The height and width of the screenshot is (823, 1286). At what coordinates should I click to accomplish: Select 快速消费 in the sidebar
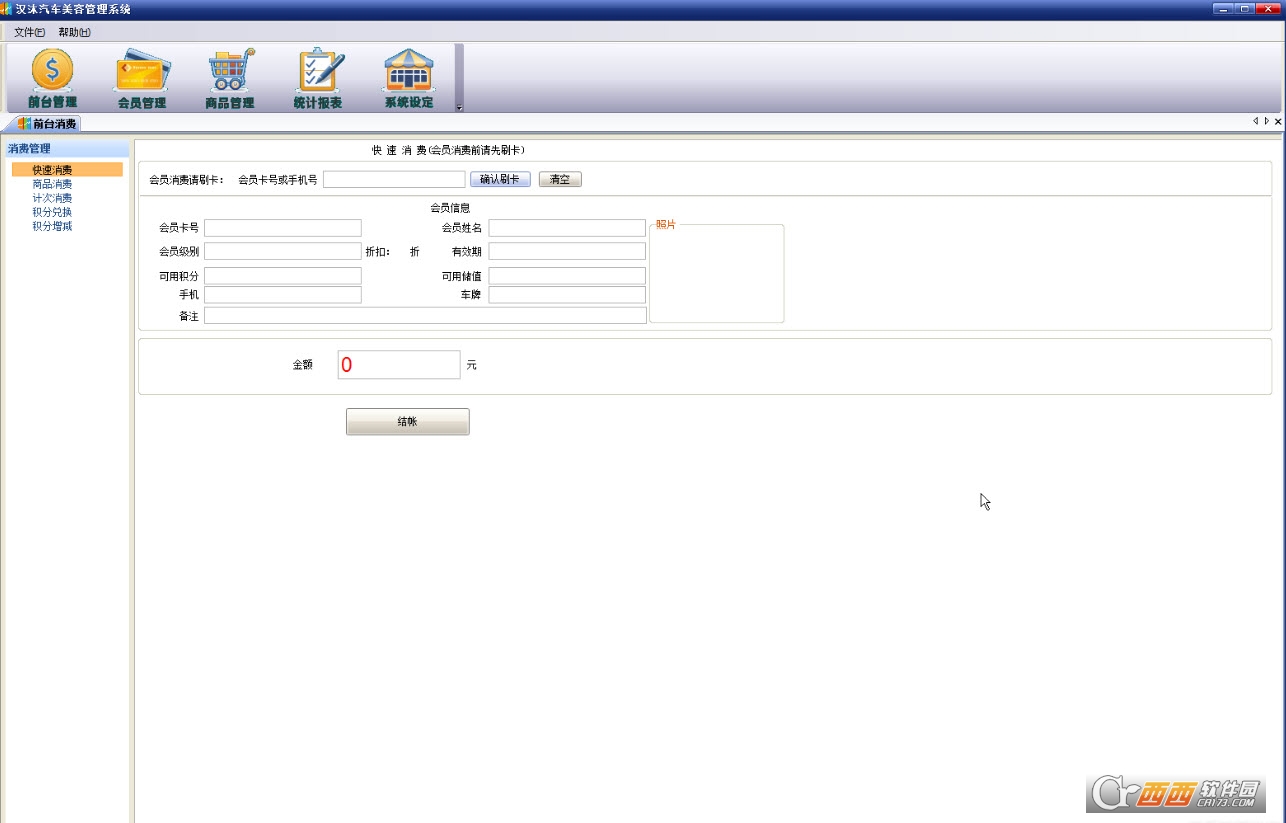(x=67, y=170)
